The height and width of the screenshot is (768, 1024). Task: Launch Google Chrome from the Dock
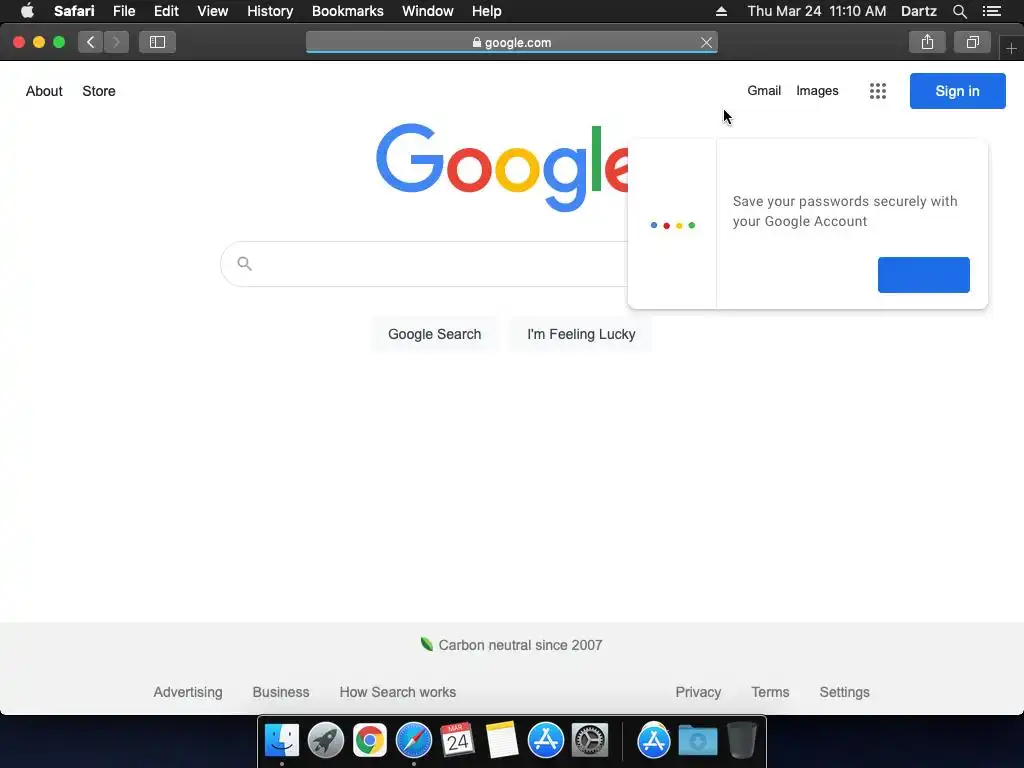(370, 741)
